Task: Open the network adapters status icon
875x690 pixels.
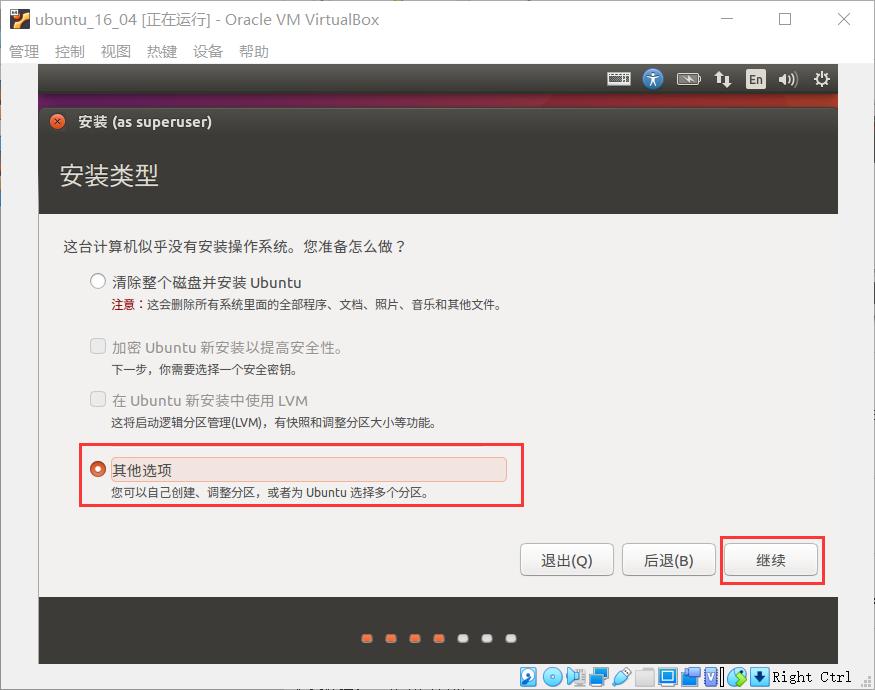Action: 599,677
